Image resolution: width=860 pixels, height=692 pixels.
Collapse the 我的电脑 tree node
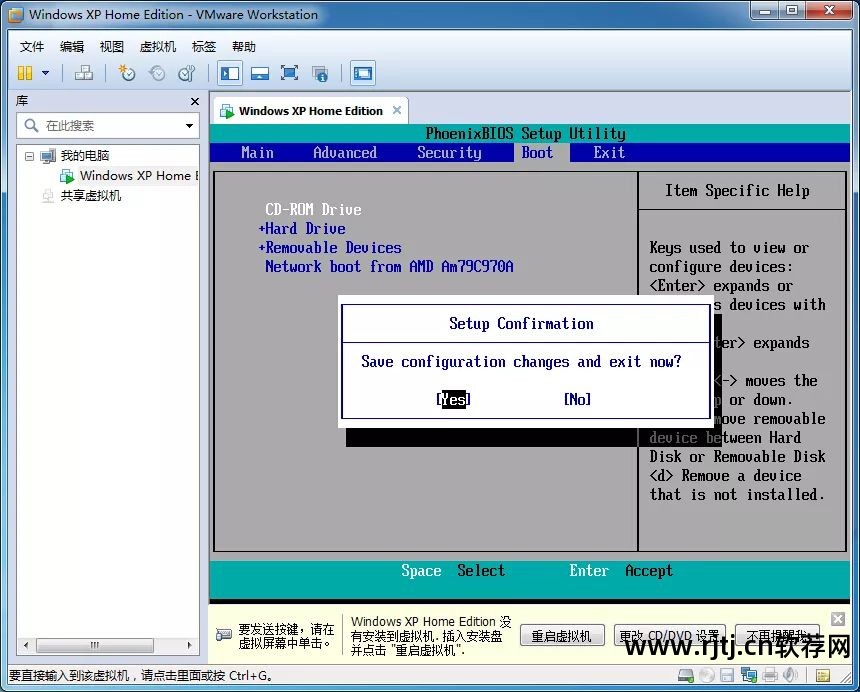(x=29, y=156)
